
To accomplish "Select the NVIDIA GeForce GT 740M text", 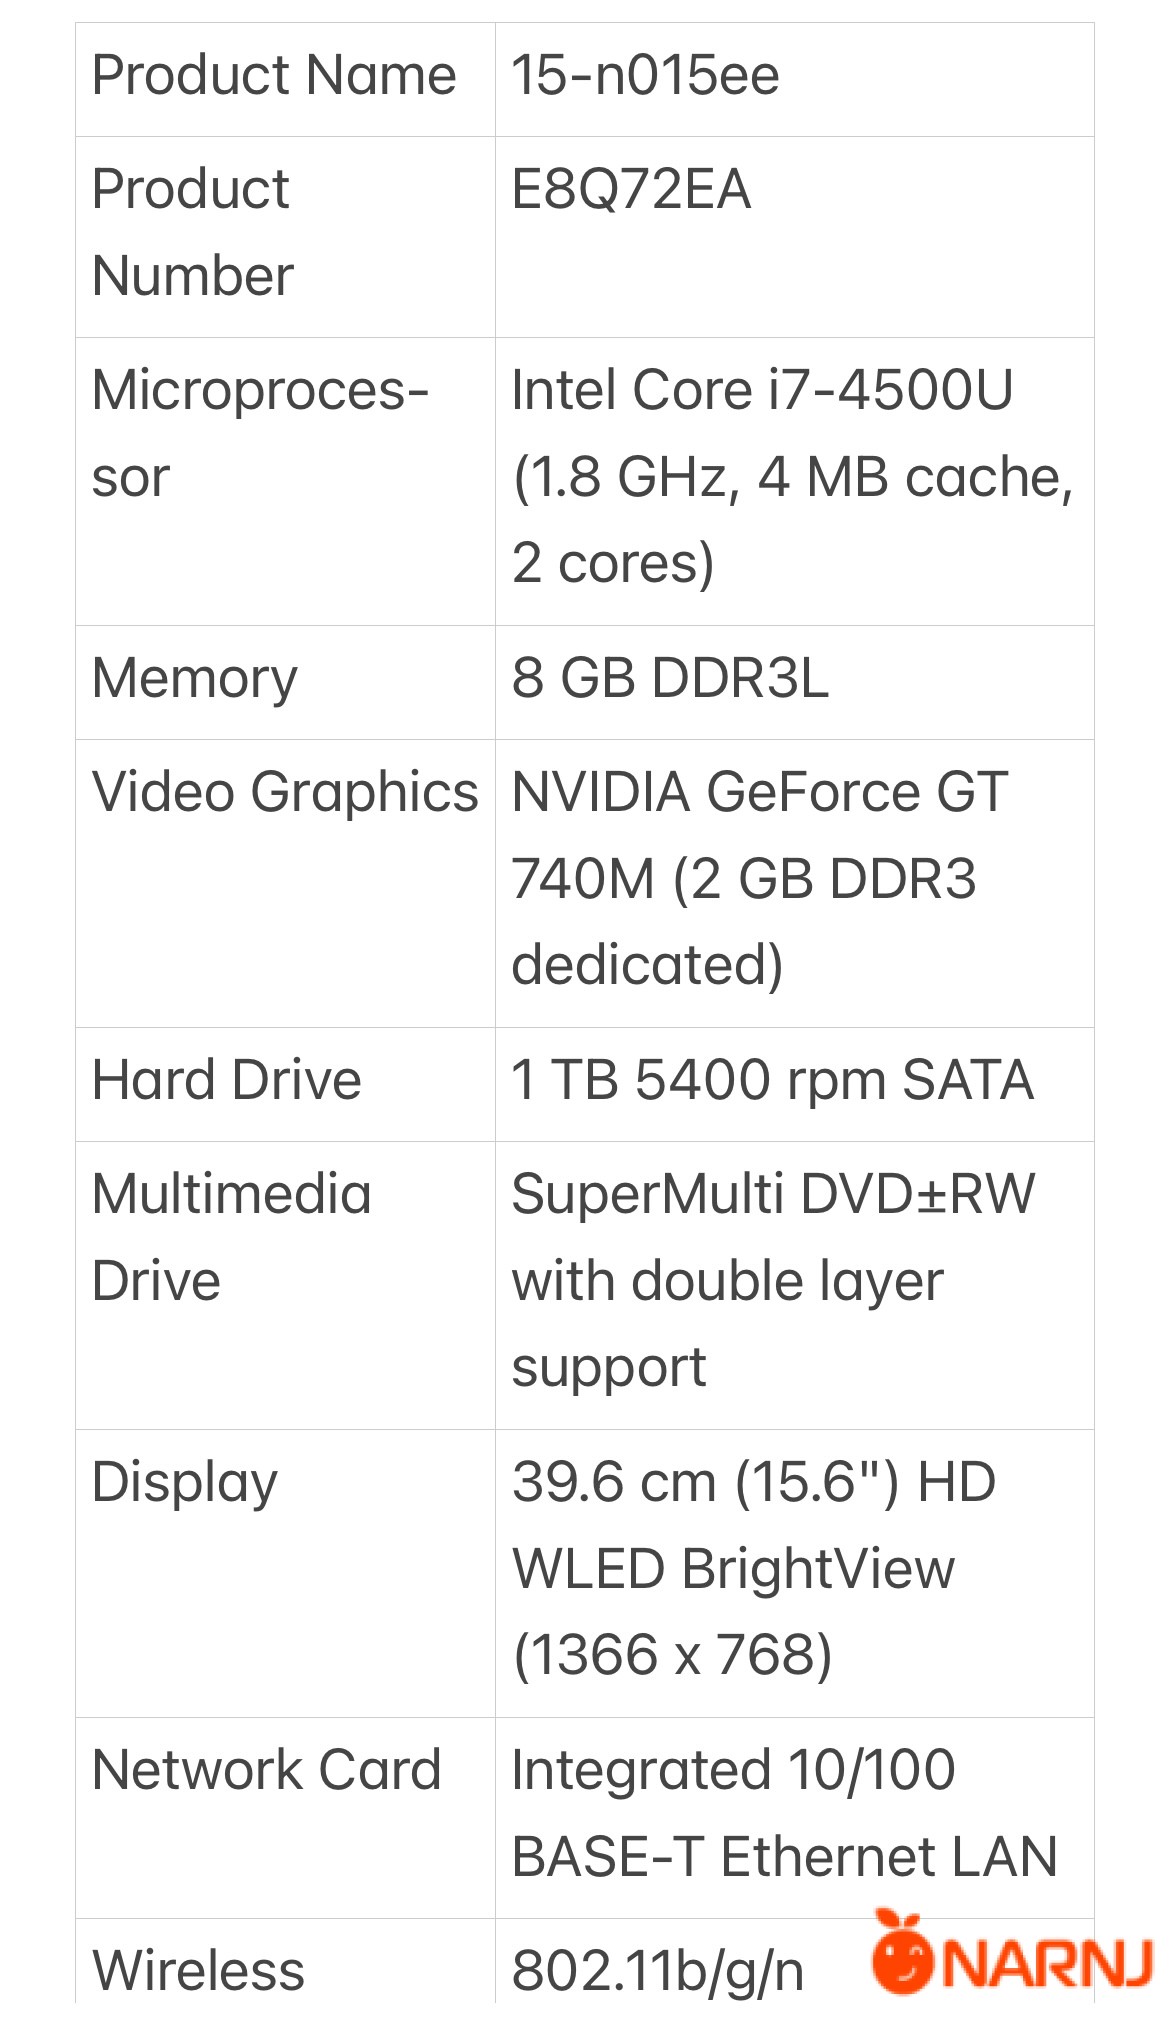I will (760, 835).
